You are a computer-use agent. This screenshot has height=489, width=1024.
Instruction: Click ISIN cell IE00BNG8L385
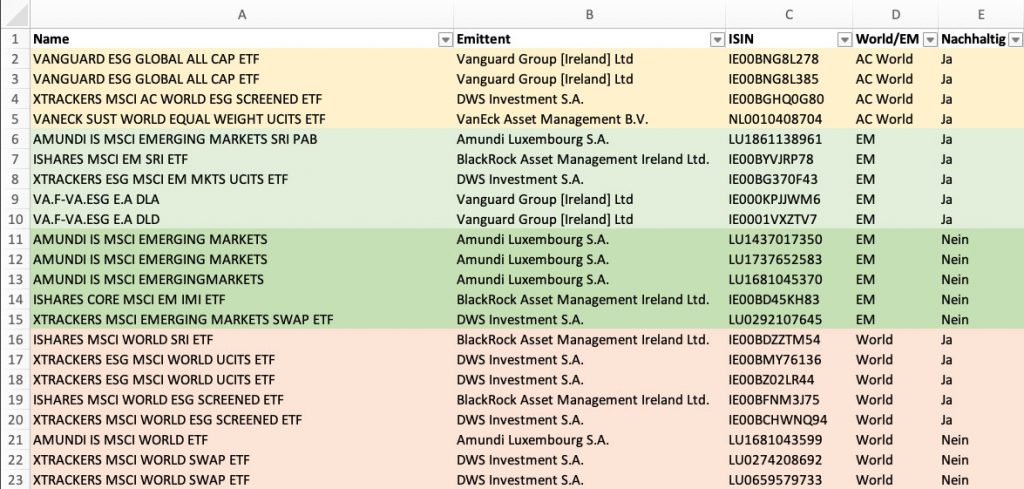[789, 79]
